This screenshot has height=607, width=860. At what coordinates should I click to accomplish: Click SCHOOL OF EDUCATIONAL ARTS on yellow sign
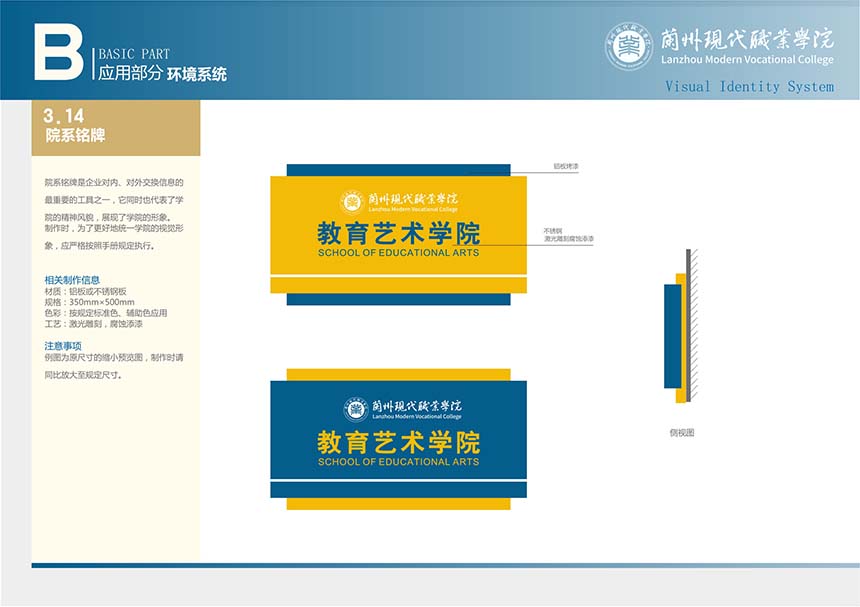[x=398, y=253]
